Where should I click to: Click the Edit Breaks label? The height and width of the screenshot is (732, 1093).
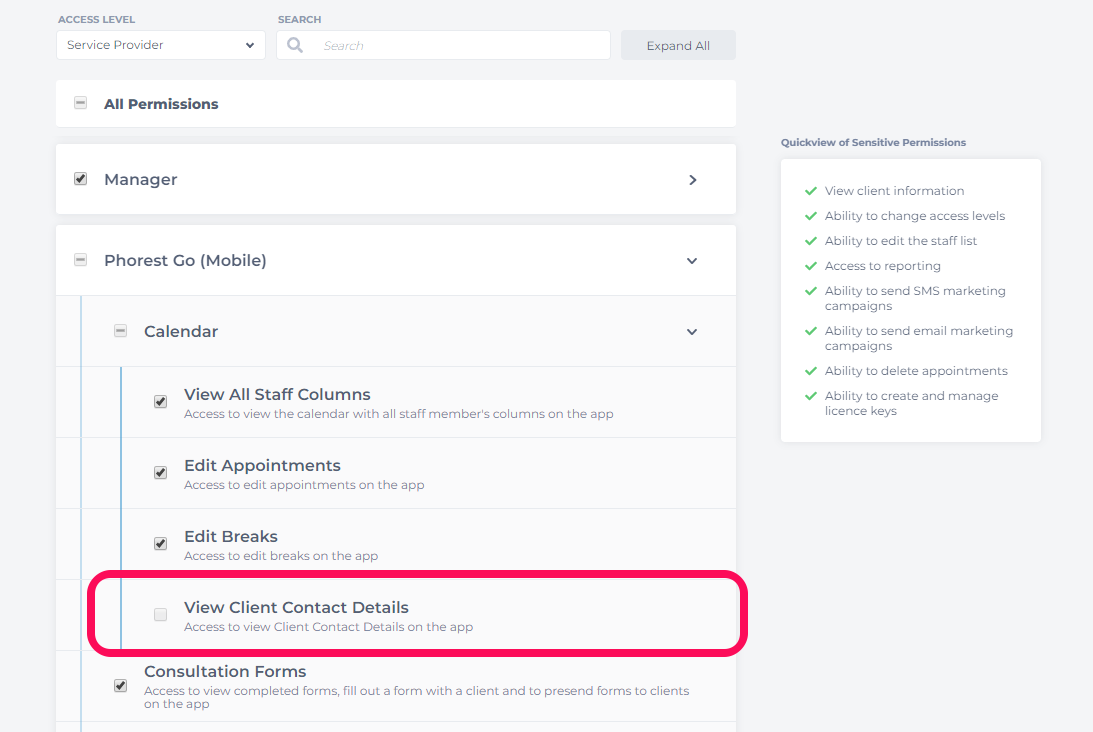click(x=231, y=537)
